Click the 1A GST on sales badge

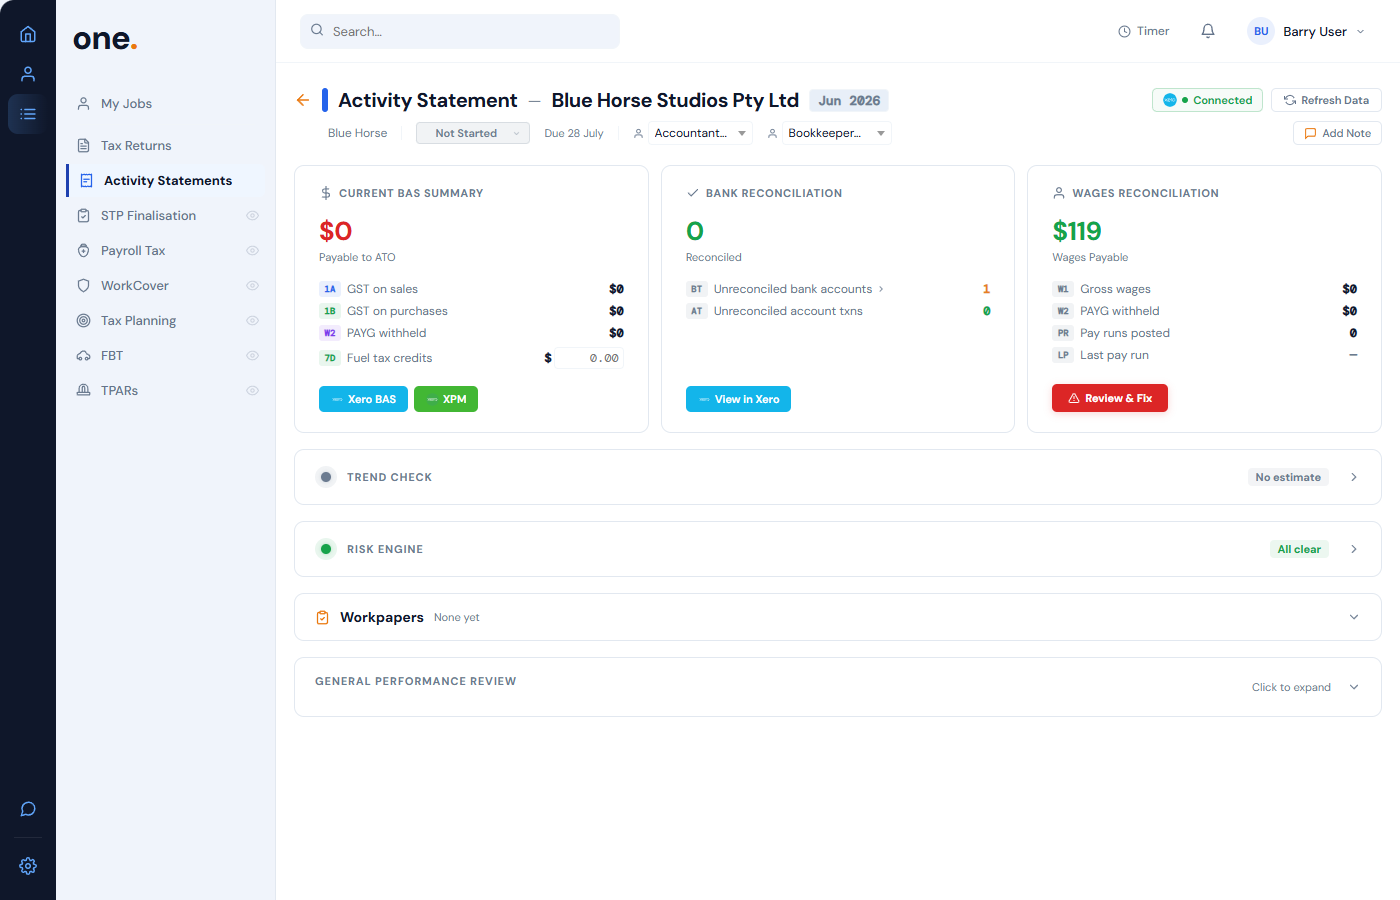(330, 289)
